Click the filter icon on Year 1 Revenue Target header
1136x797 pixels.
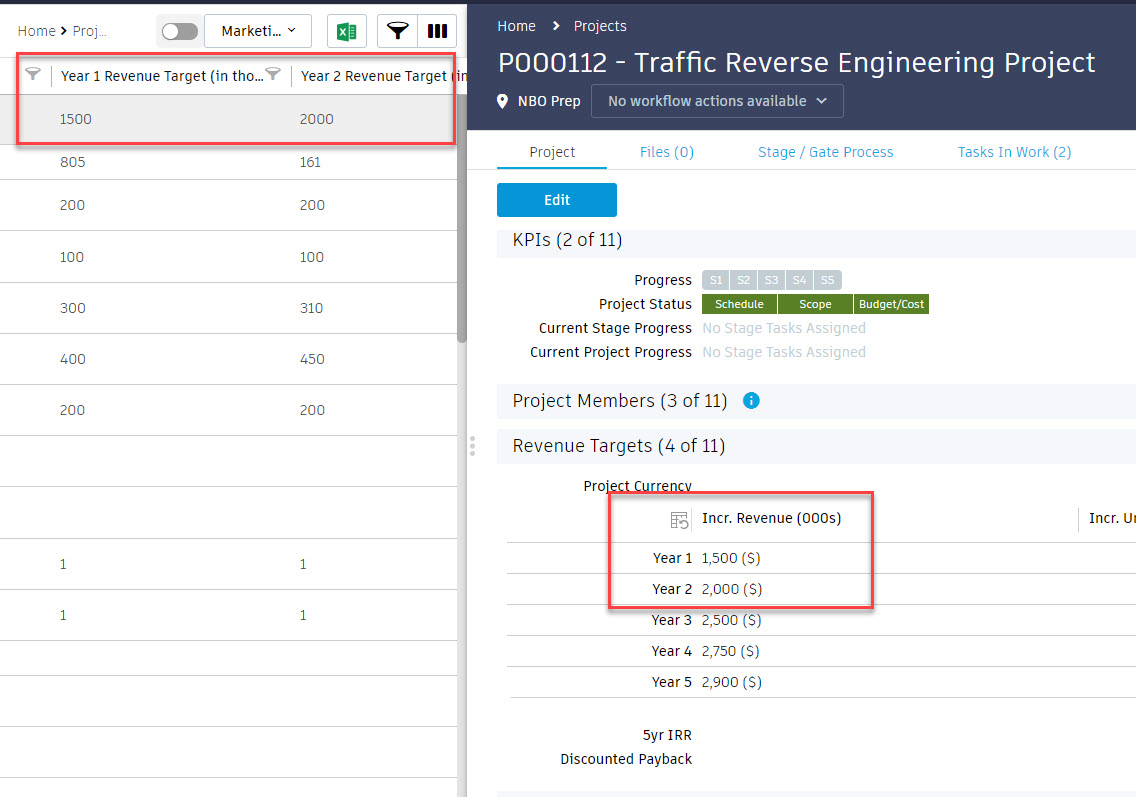(x=273, y=75)
